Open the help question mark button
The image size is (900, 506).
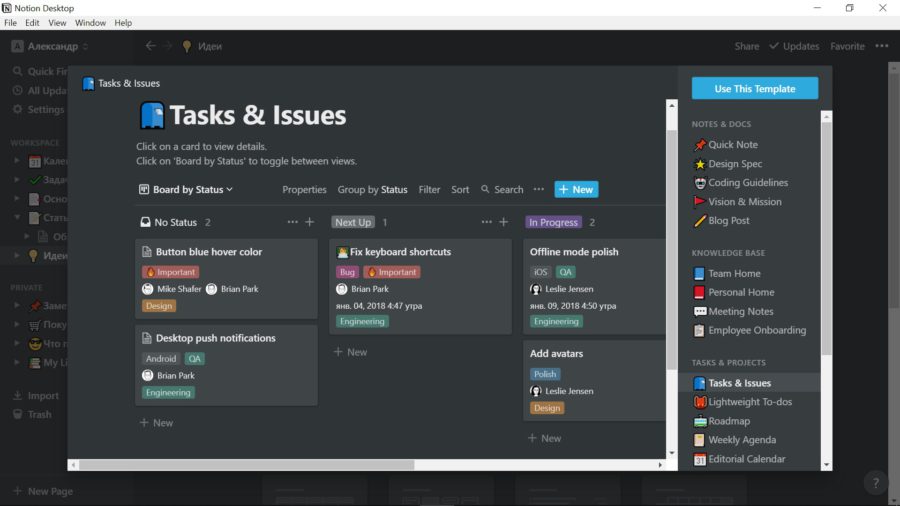875,483
